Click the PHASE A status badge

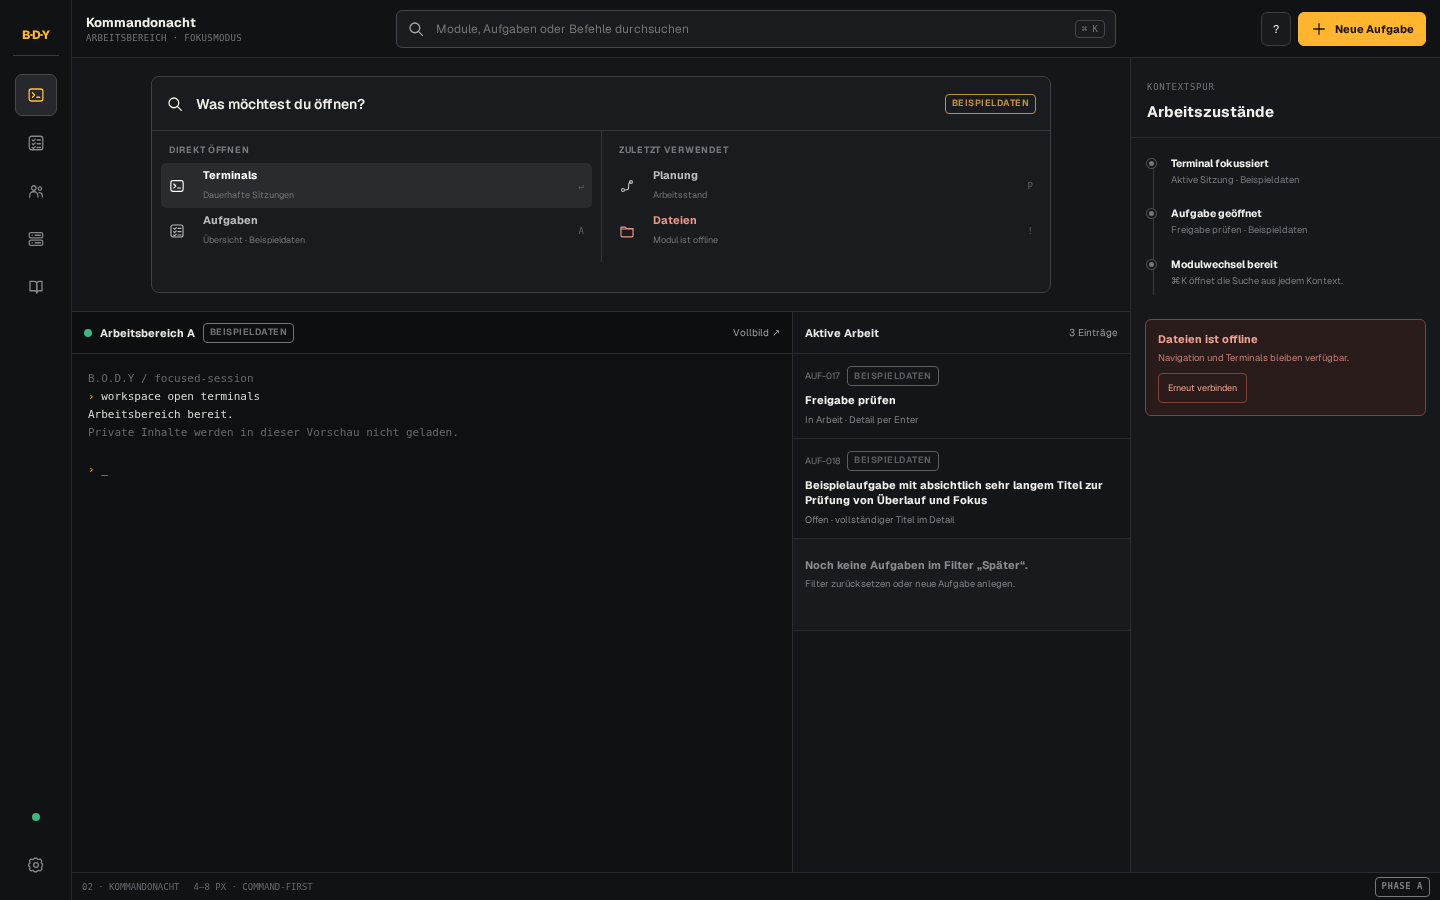[1402, 887]
